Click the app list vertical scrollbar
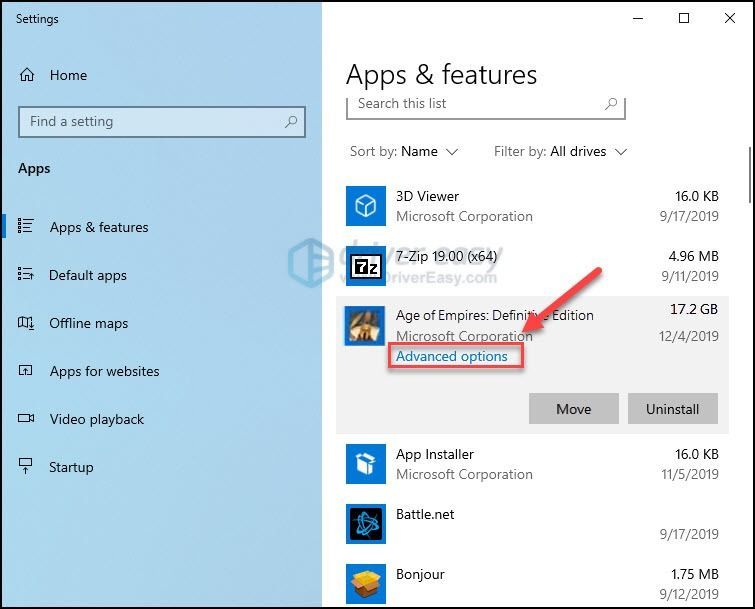The height and width of the screenshot is (609, 755). (750, 175)
